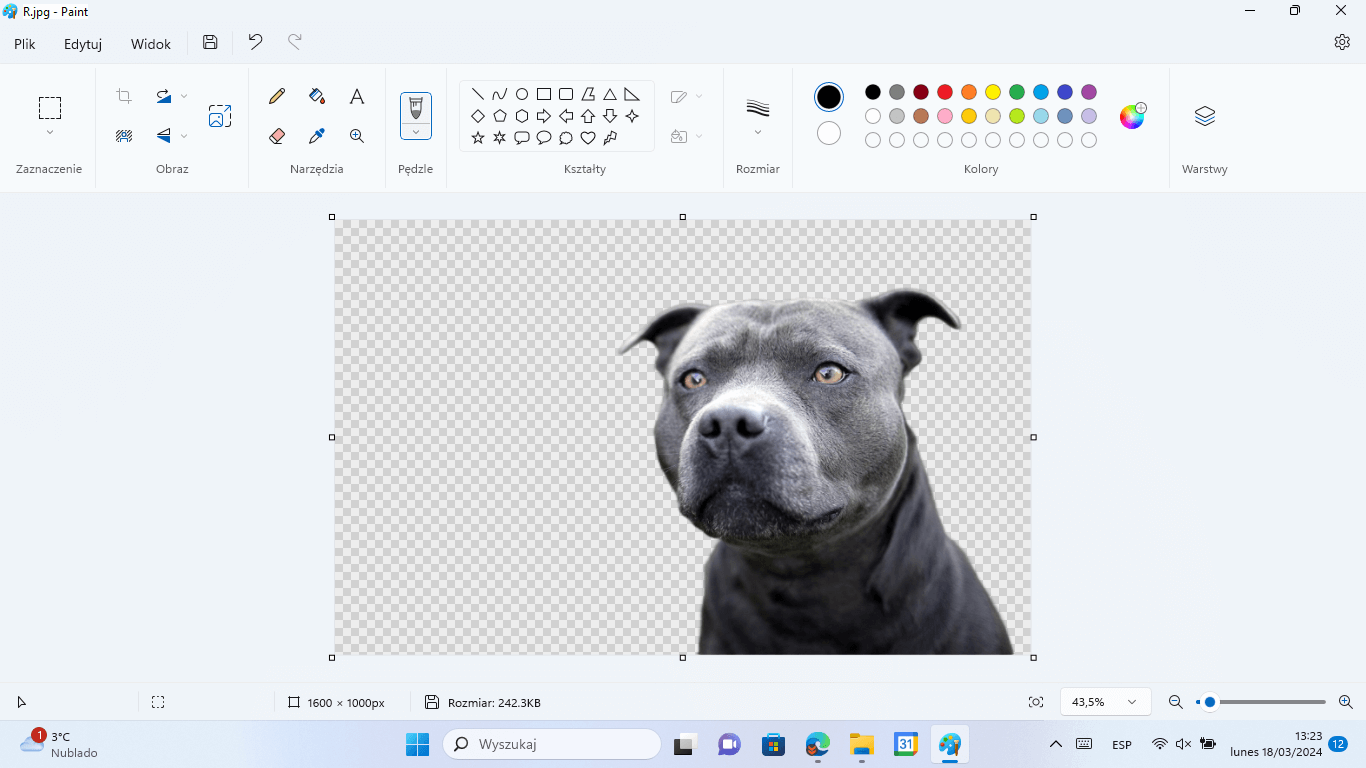Open File Explorer from taskbar
This screenshot has width=1366, height=768.
coord(862,744)
